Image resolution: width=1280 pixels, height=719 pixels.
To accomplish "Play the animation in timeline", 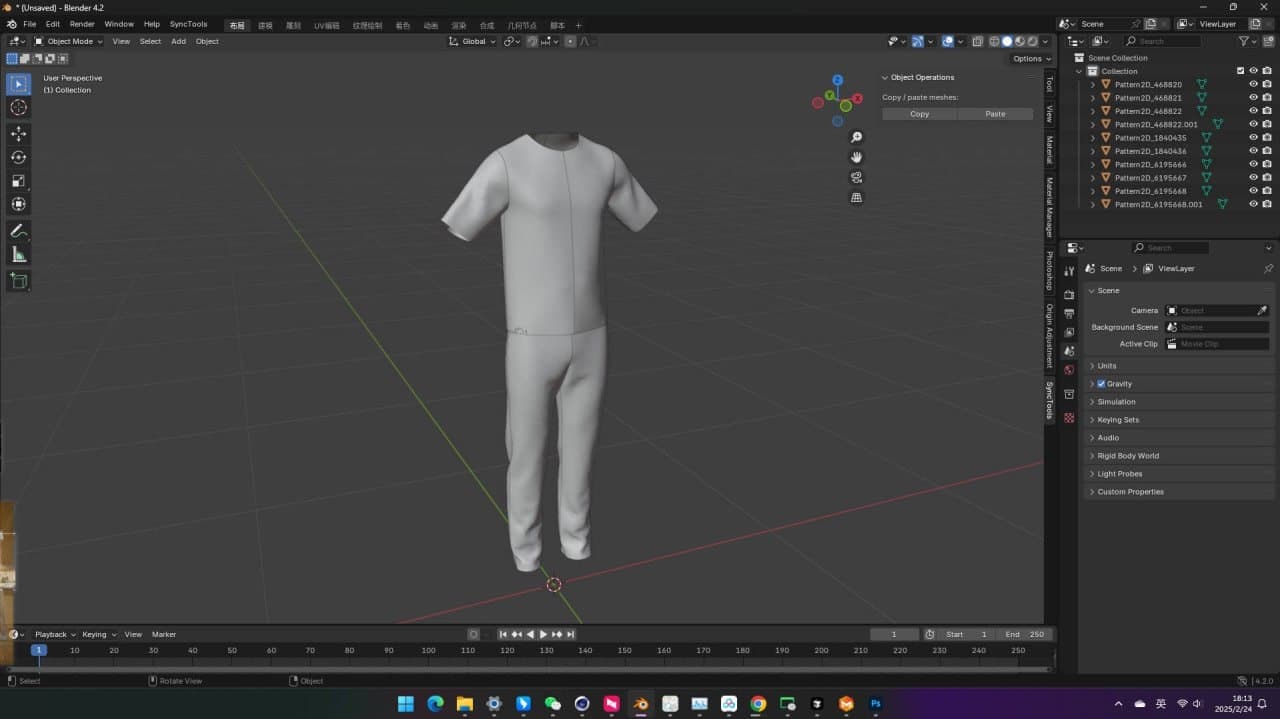I will (x=543, y=634).
